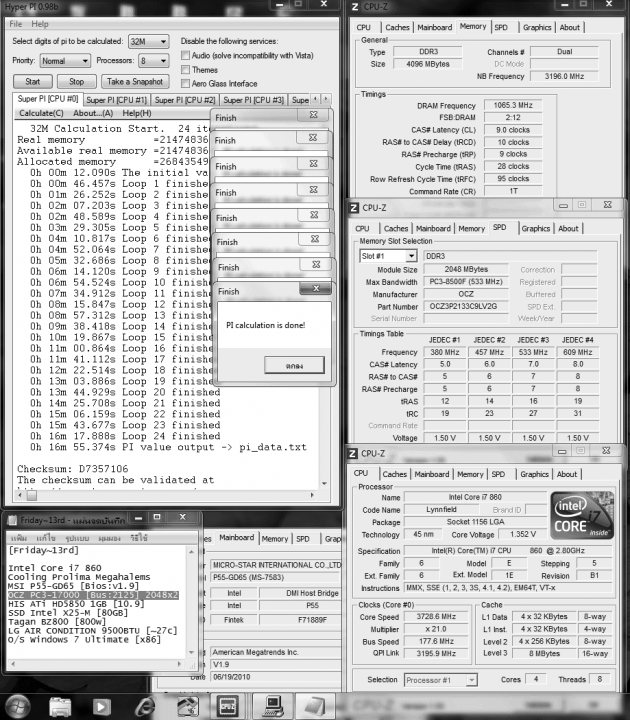Open the Processors count dropdown

click(x=155, y=61)
